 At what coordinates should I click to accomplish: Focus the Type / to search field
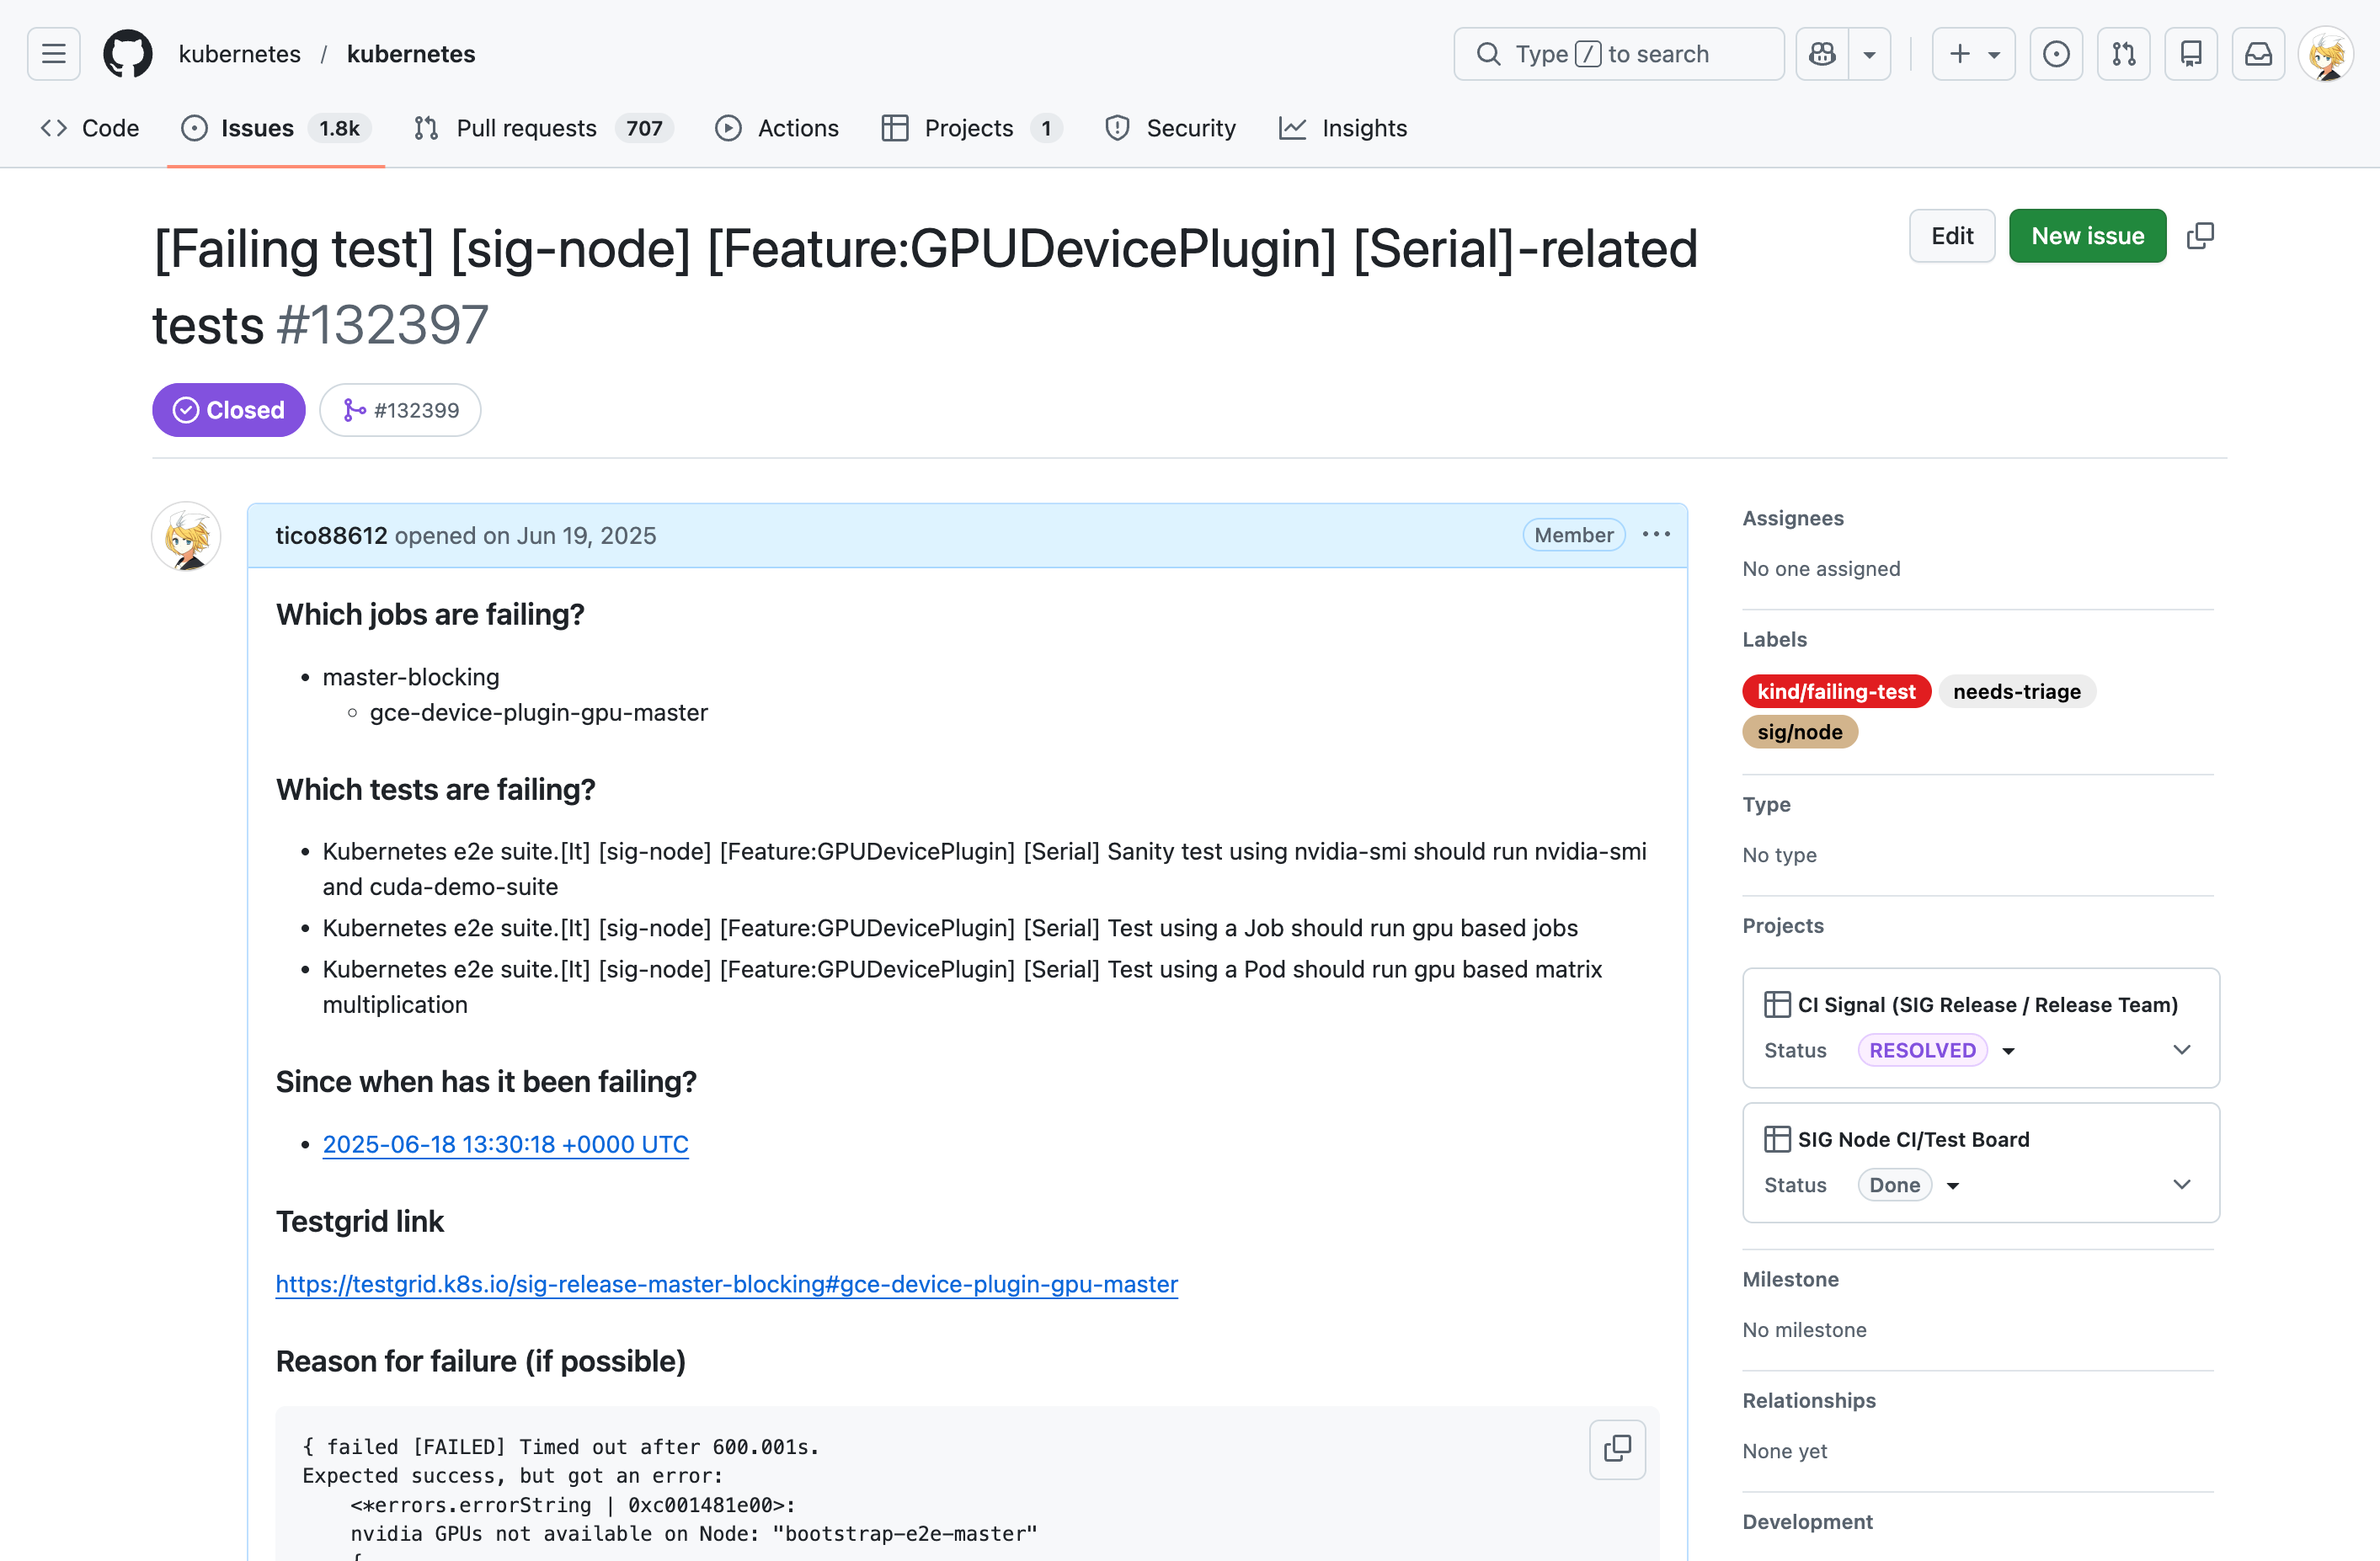1618,54
